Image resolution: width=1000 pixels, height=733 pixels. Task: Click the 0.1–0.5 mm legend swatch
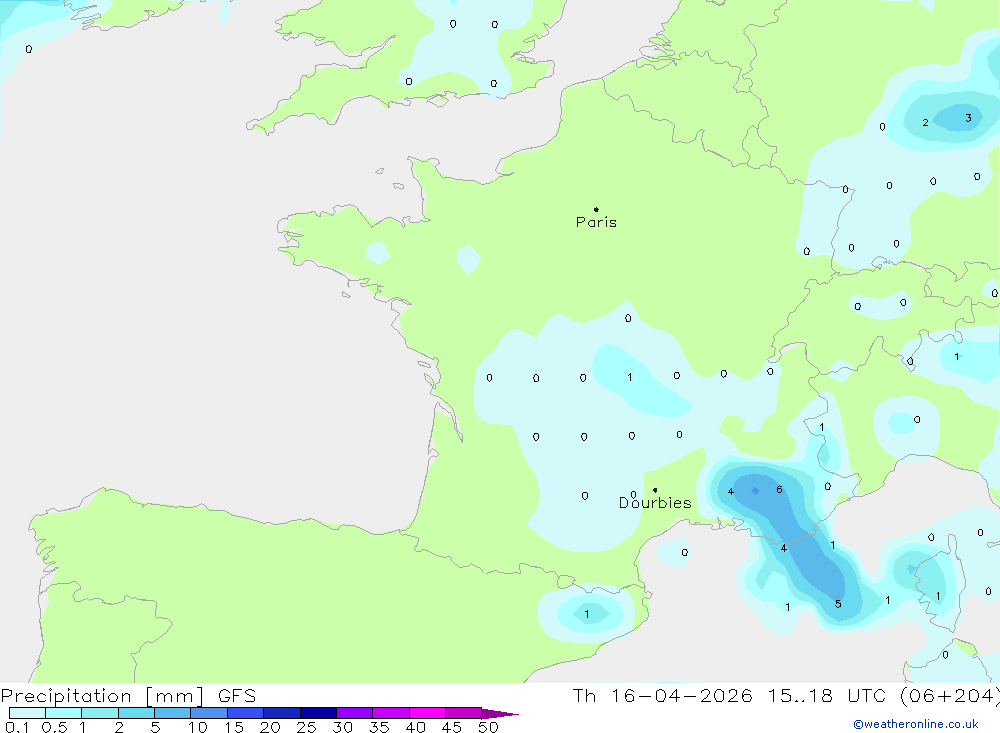point(27,713)
